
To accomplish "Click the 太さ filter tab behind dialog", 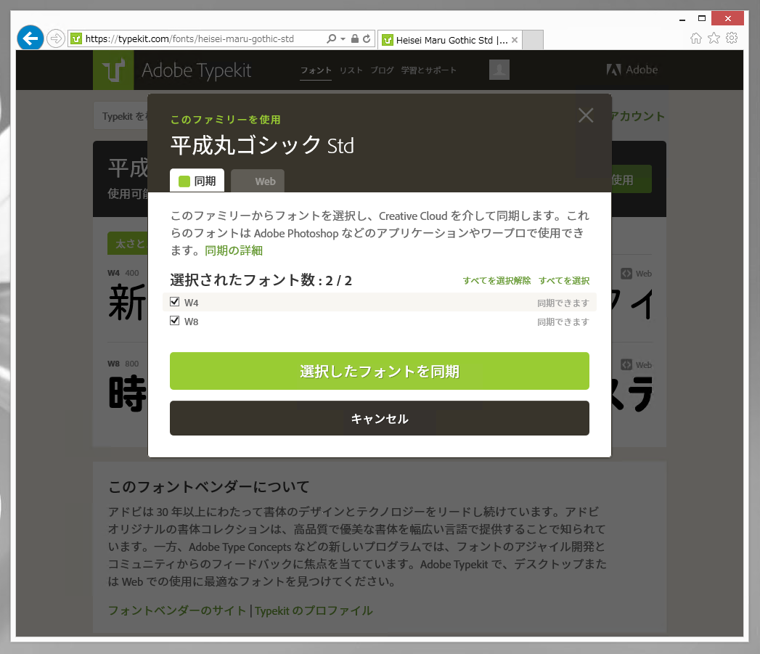I will point(128,243).
